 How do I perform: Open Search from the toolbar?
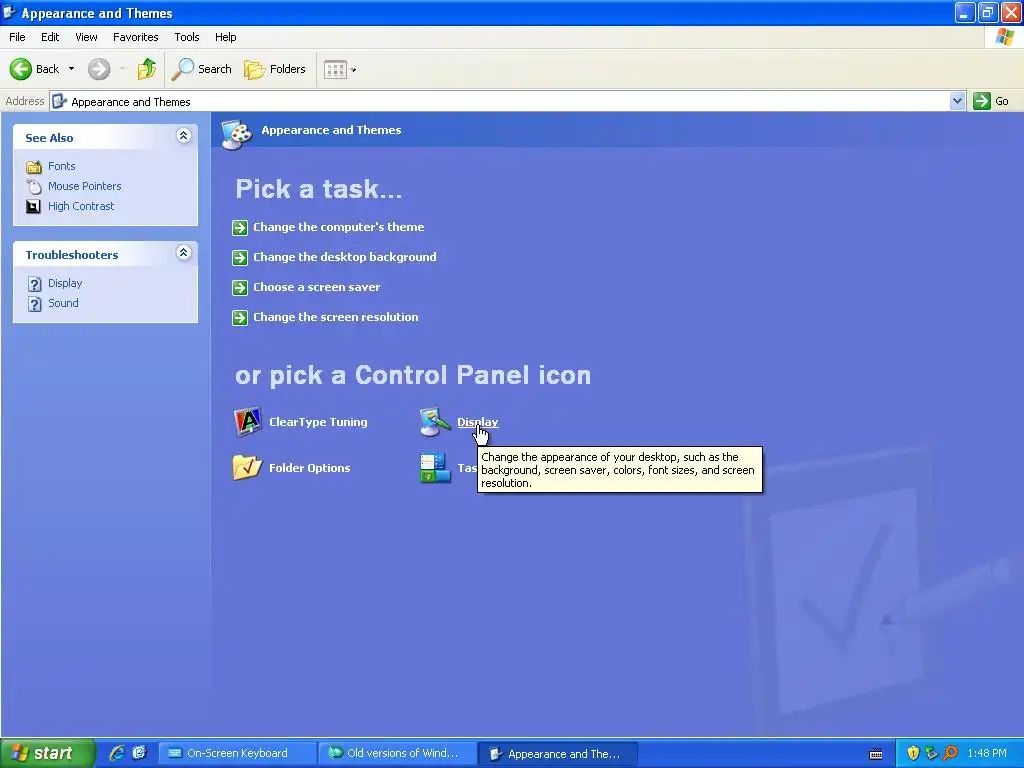click(x=202, y=69)
